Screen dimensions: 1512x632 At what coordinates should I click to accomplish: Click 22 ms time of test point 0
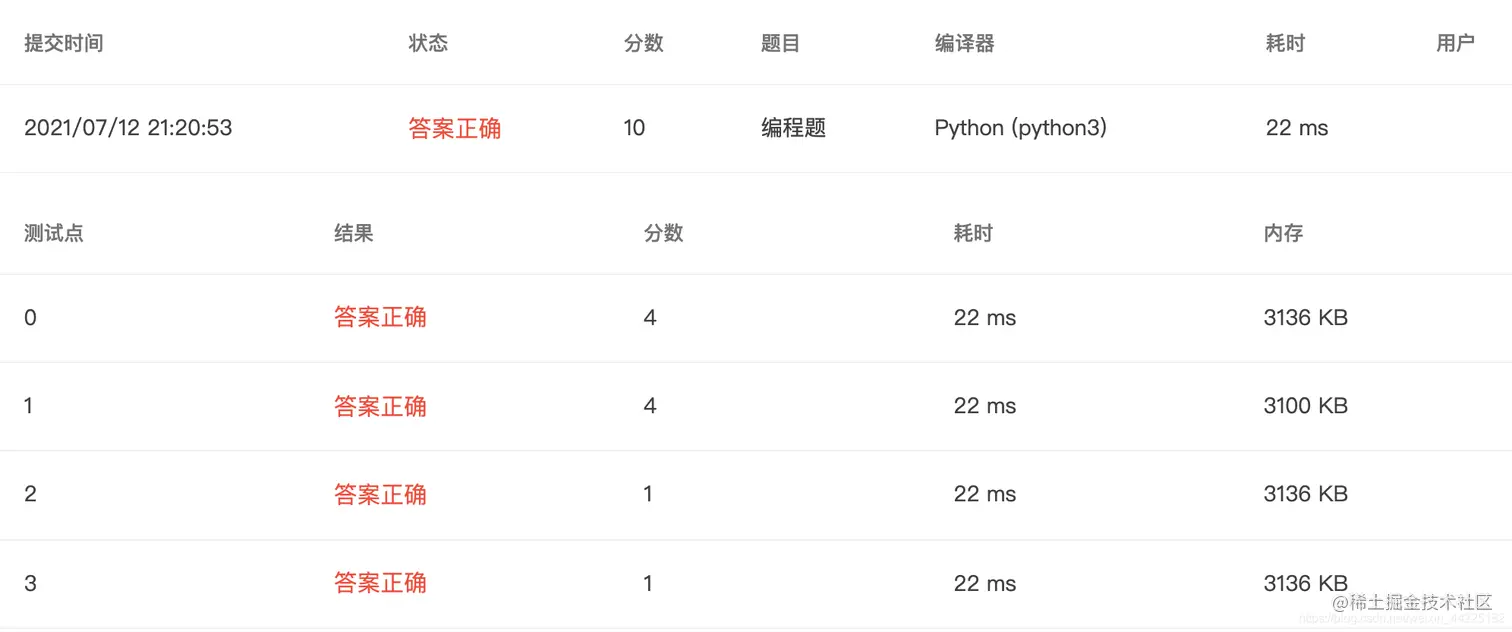point(985,318)
